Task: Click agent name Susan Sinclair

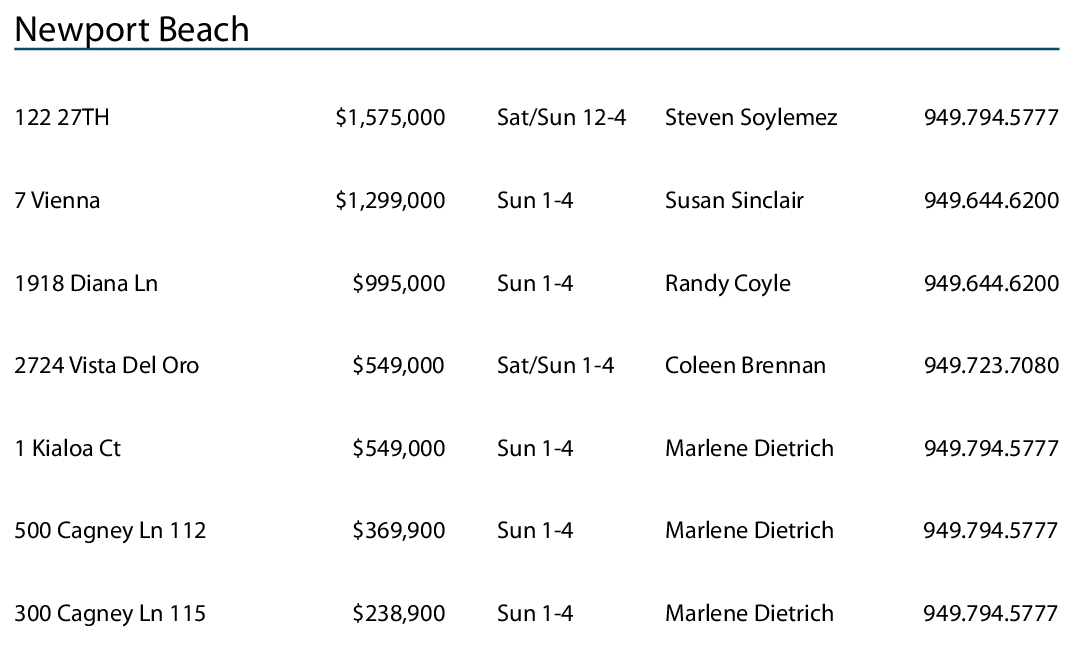Action: [734, 201]
